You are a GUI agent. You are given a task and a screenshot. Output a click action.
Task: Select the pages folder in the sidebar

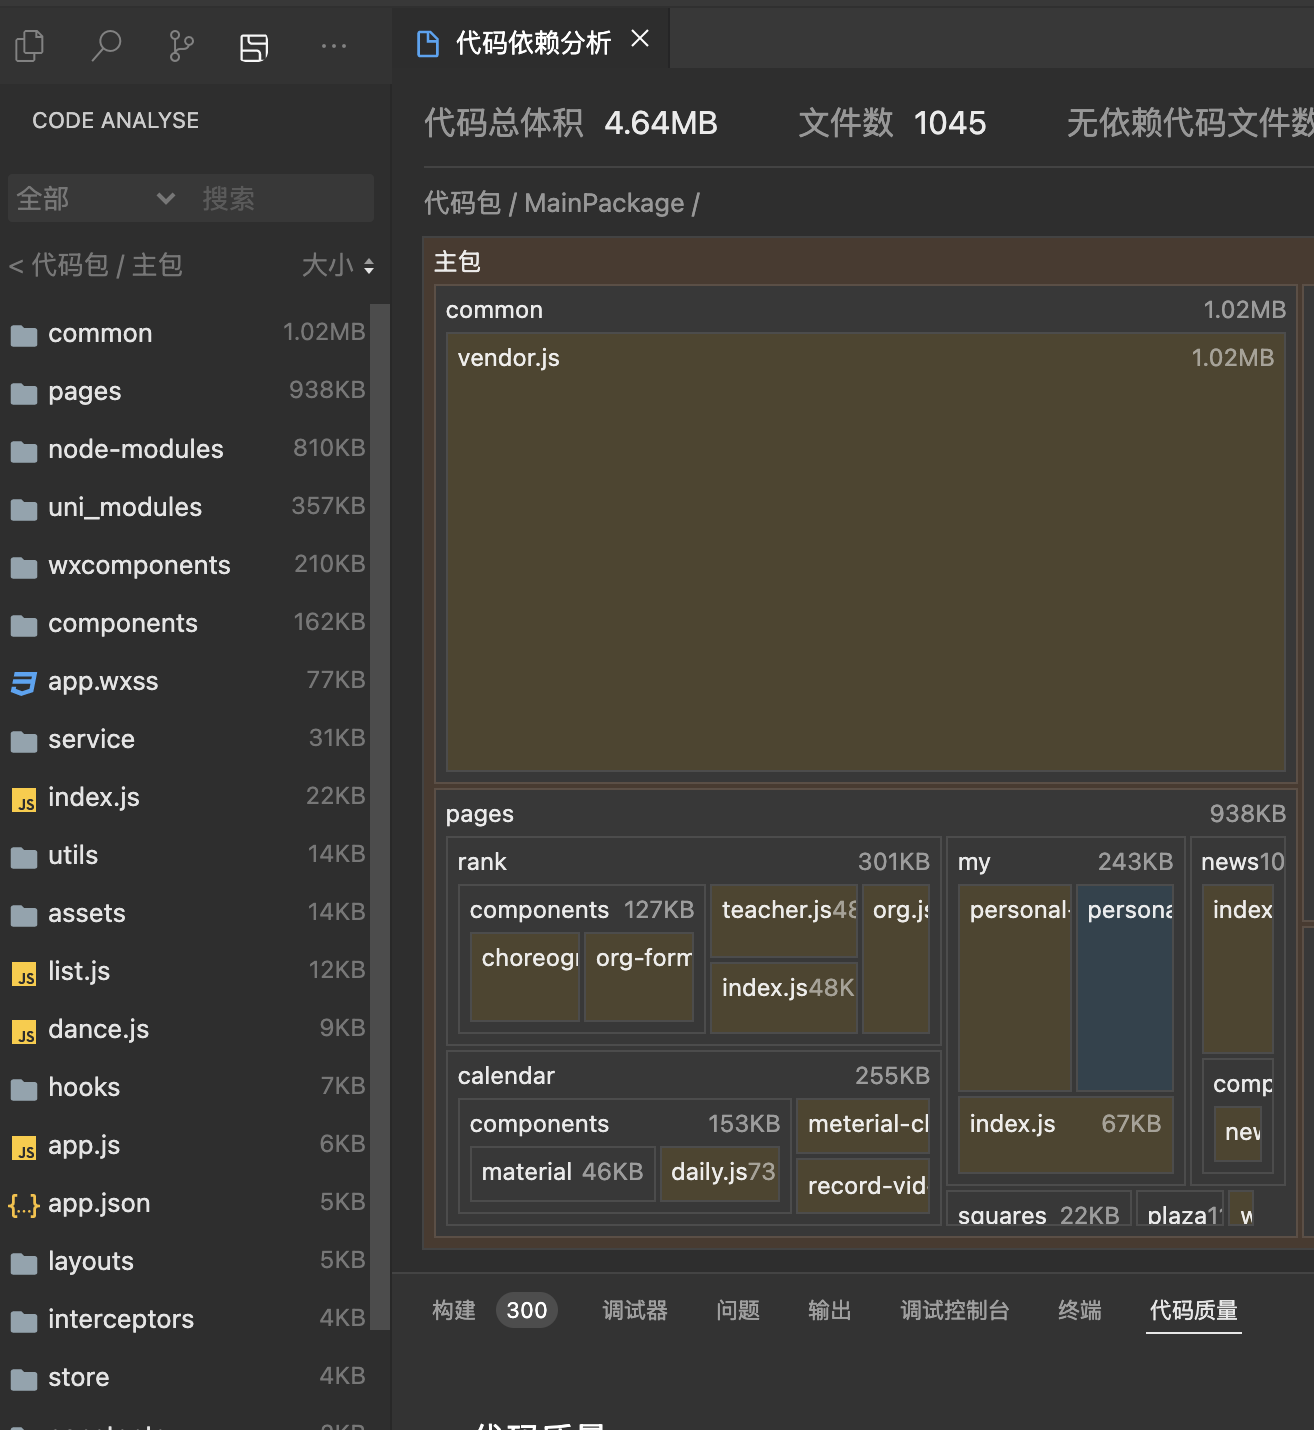[85, 391]
